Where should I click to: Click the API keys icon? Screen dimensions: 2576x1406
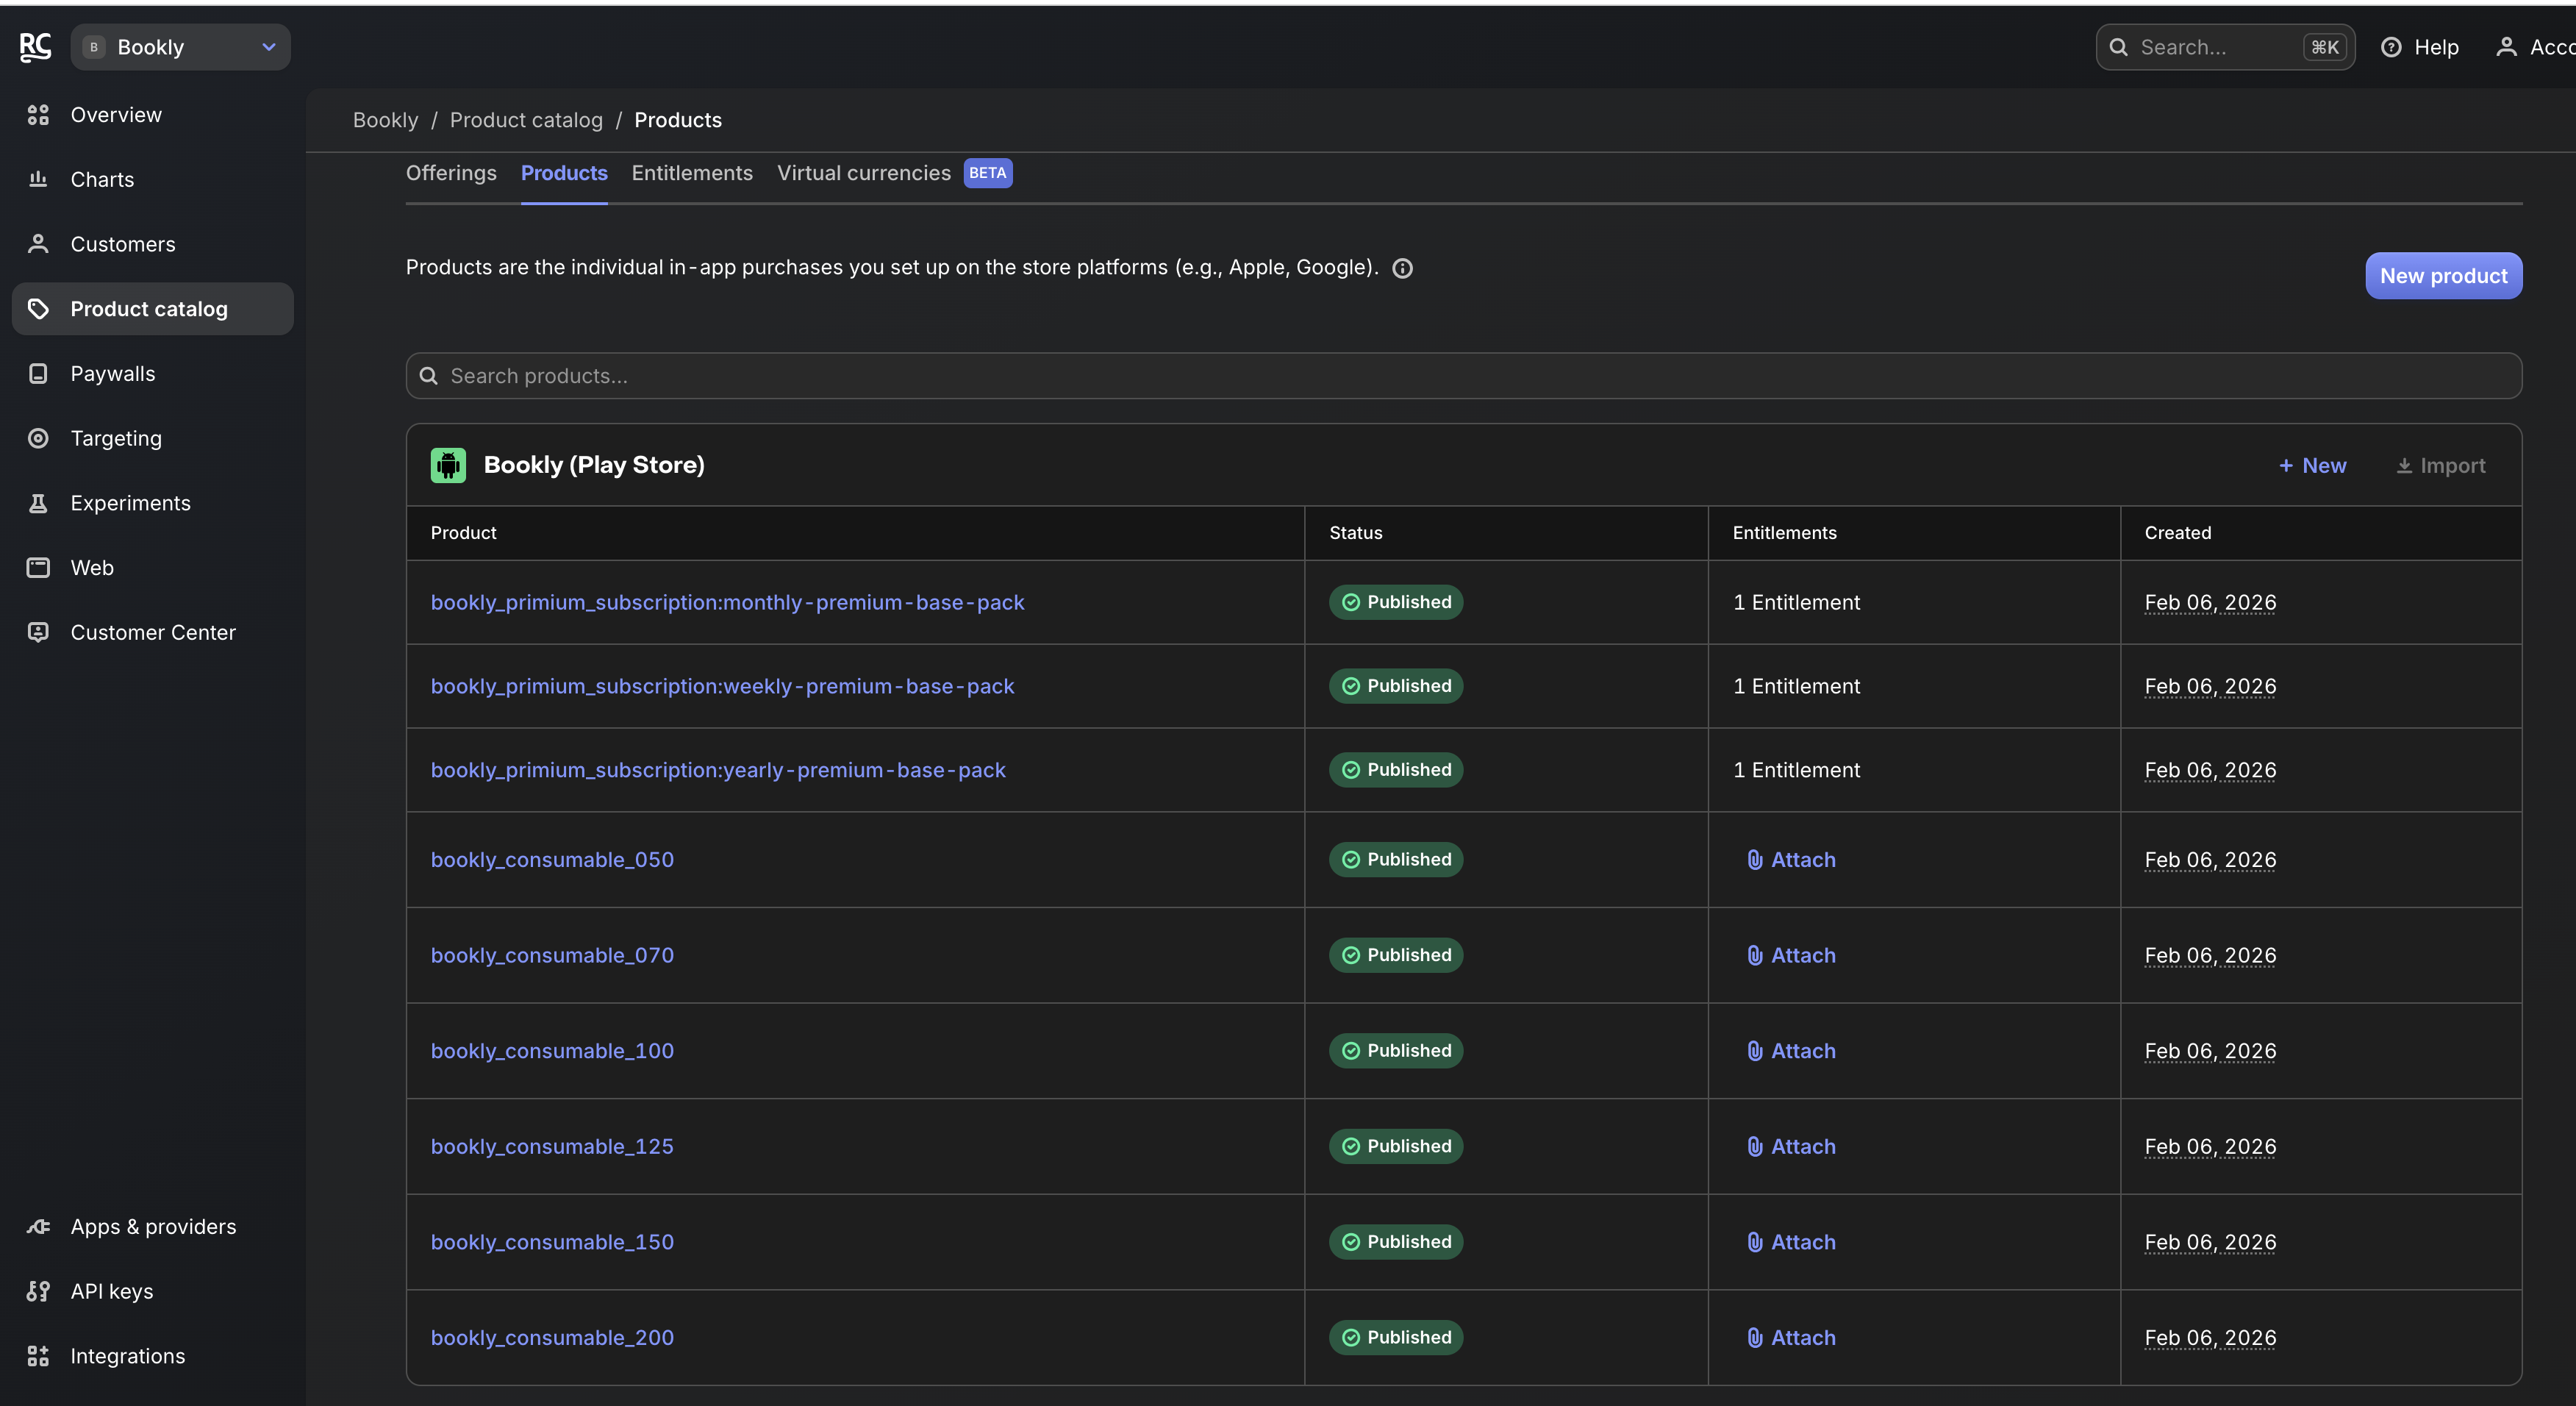pyautogui.click(x=38, y=1291)
